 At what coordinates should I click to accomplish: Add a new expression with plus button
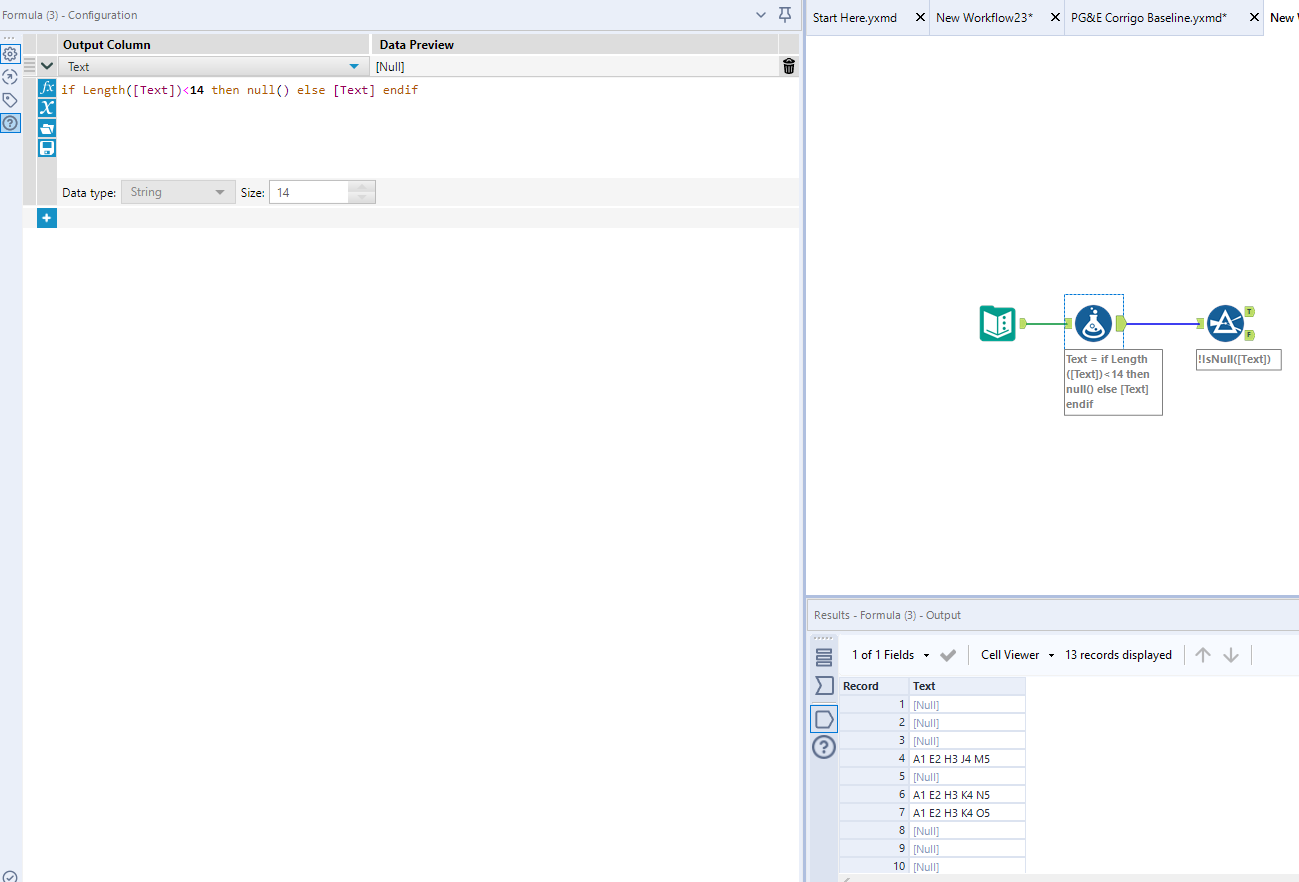click(x=47, y=217)
